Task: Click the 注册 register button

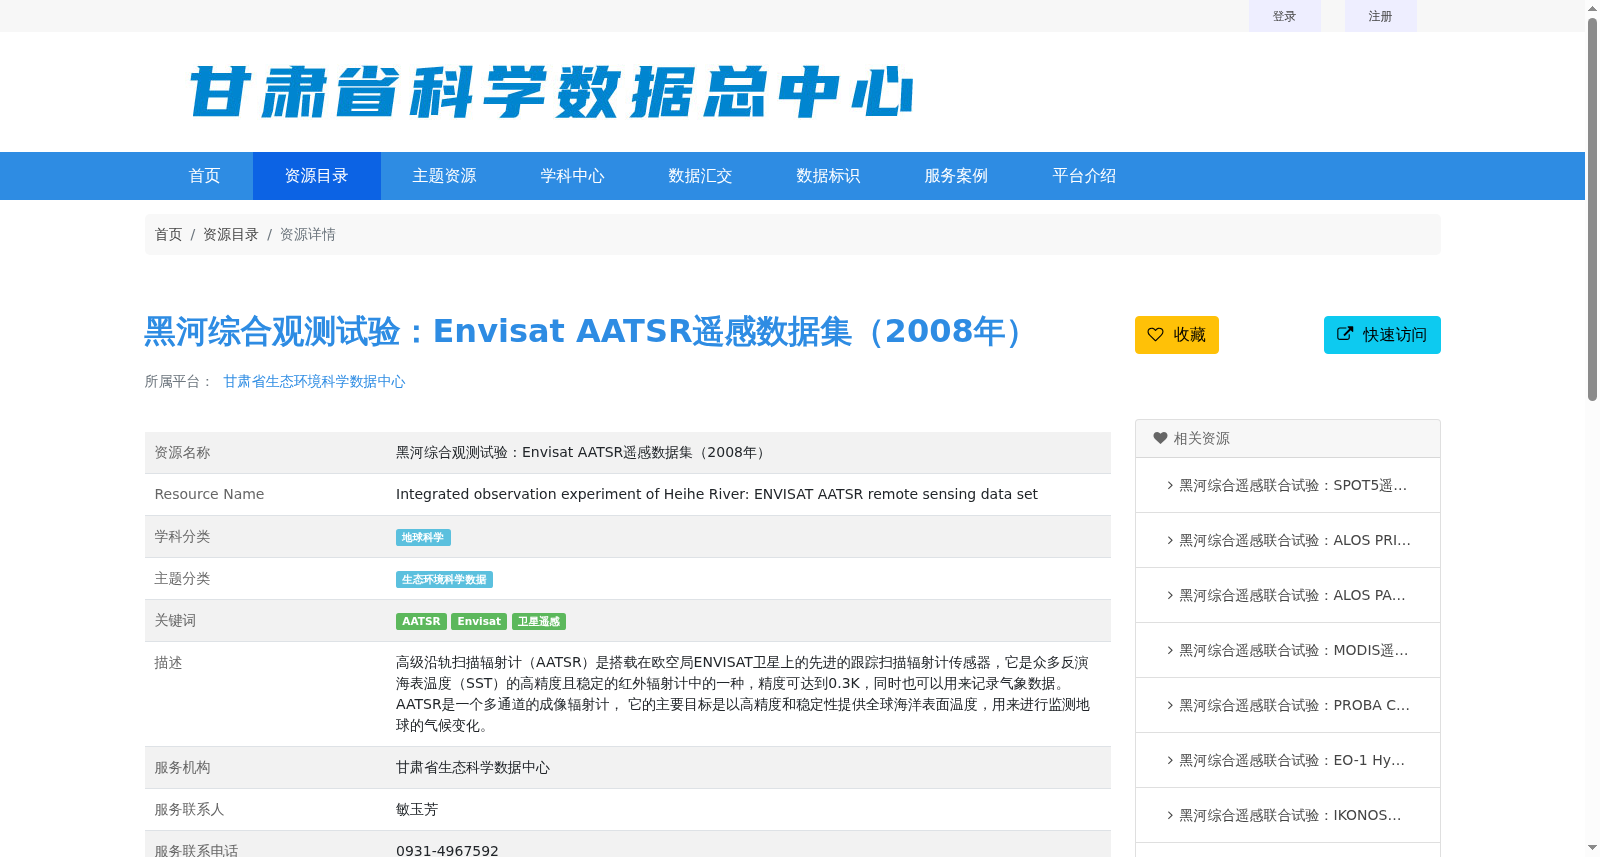Action: click(x=1381, y=16)
